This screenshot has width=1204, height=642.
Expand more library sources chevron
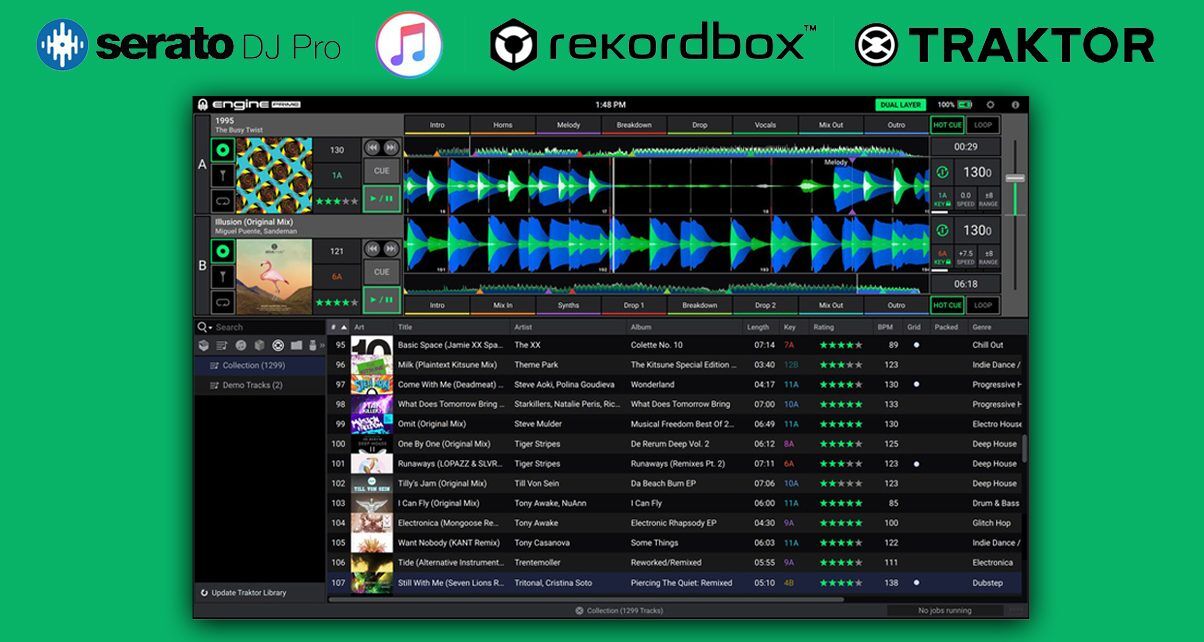point(322,345)
